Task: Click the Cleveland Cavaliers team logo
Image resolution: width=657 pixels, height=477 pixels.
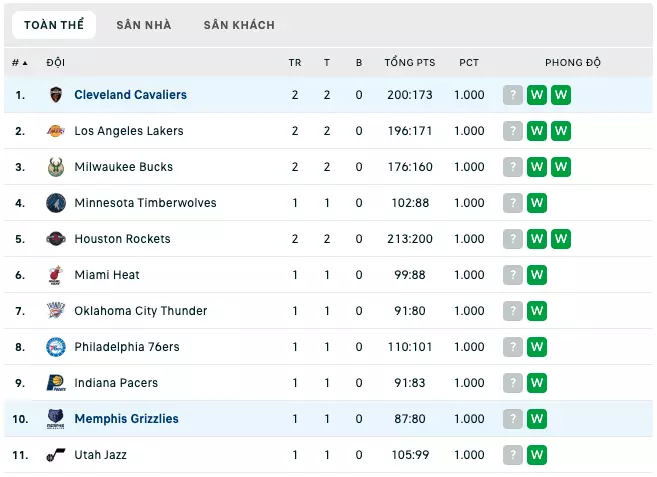Action: pyautogui.click(x=56, y=95)
